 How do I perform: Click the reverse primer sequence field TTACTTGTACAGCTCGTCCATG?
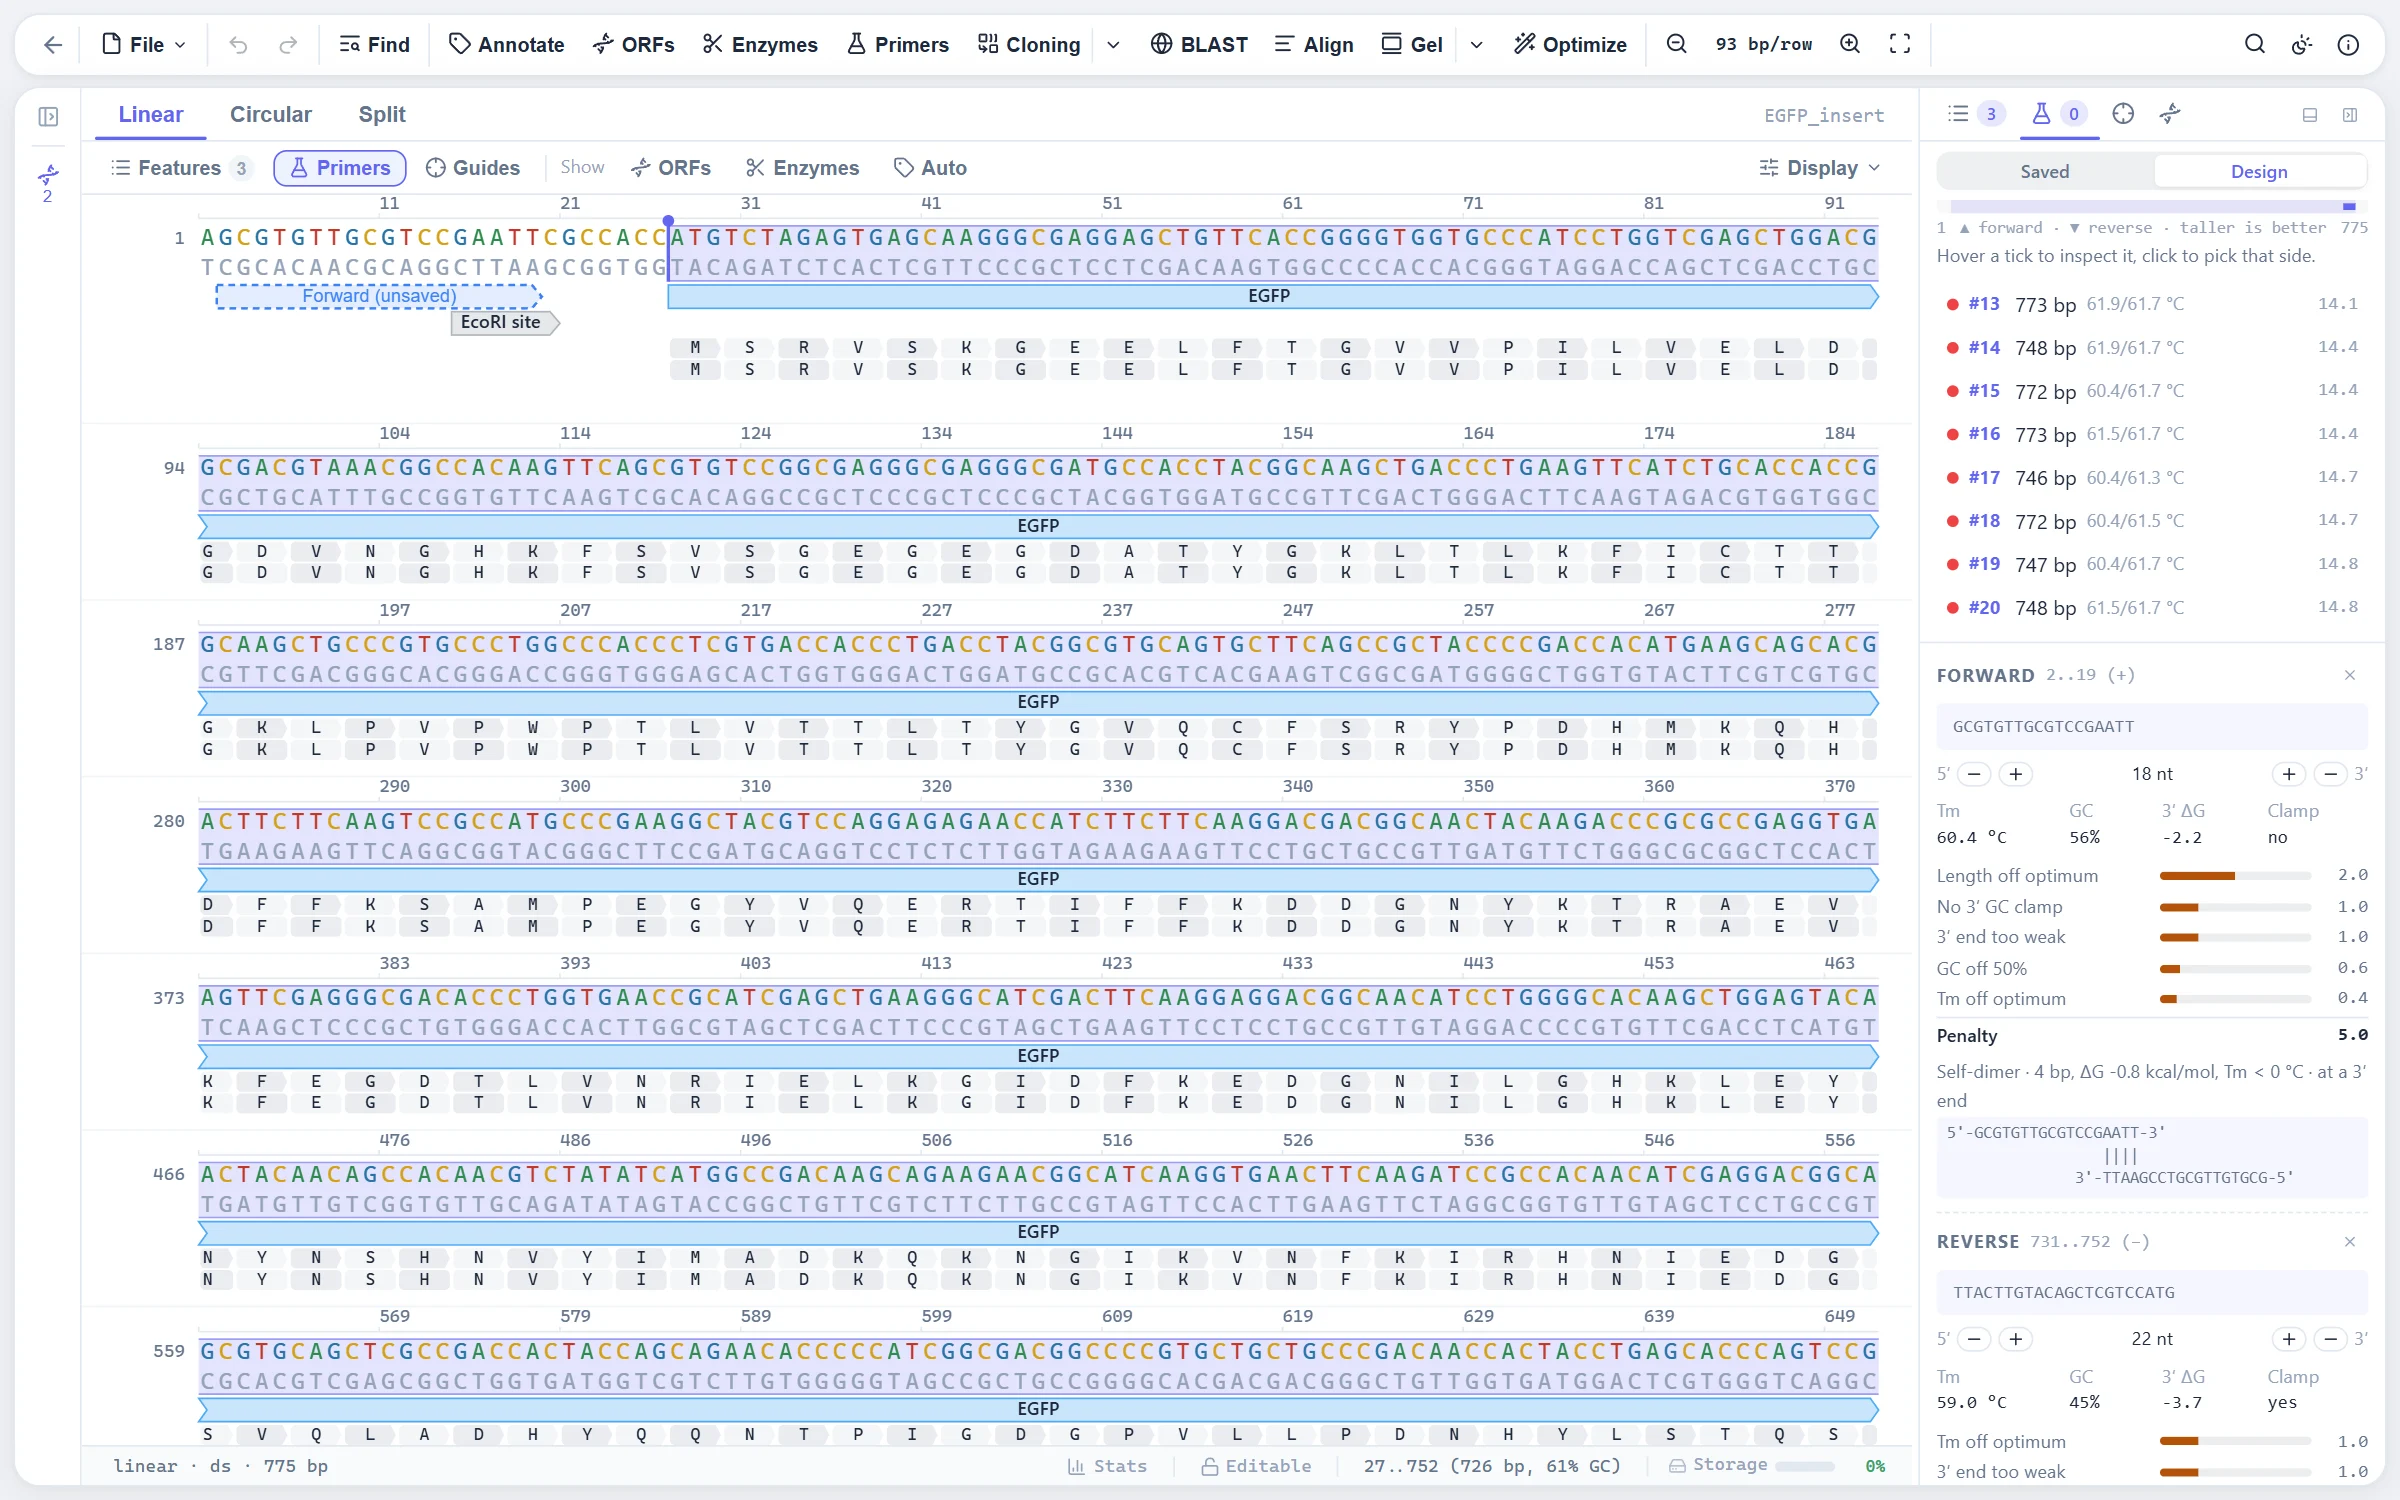coord(2151,1293)
